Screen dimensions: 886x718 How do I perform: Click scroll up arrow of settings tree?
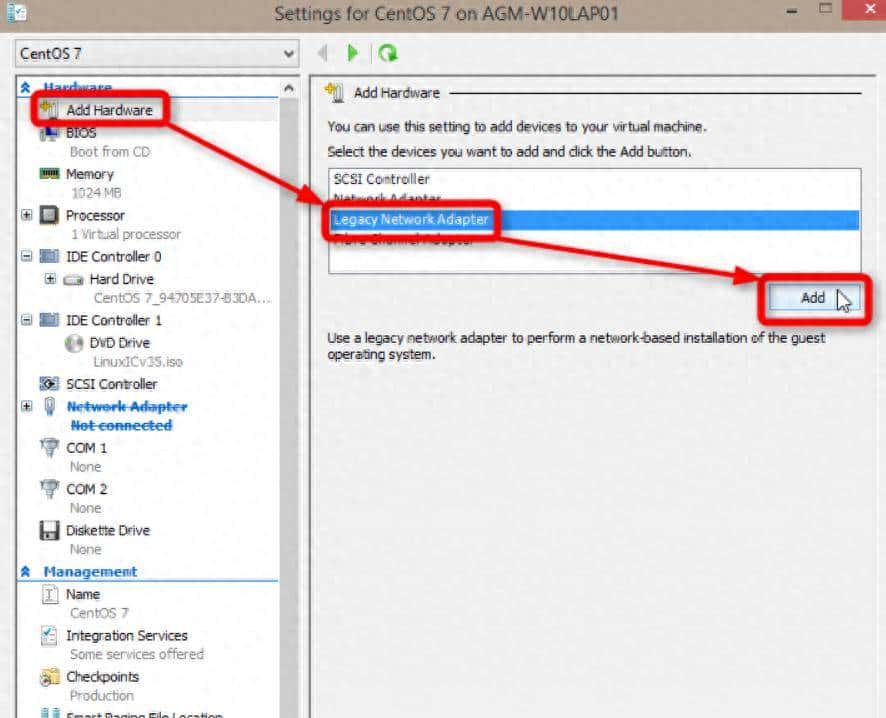pyautogui.click(x=289, y=88)
